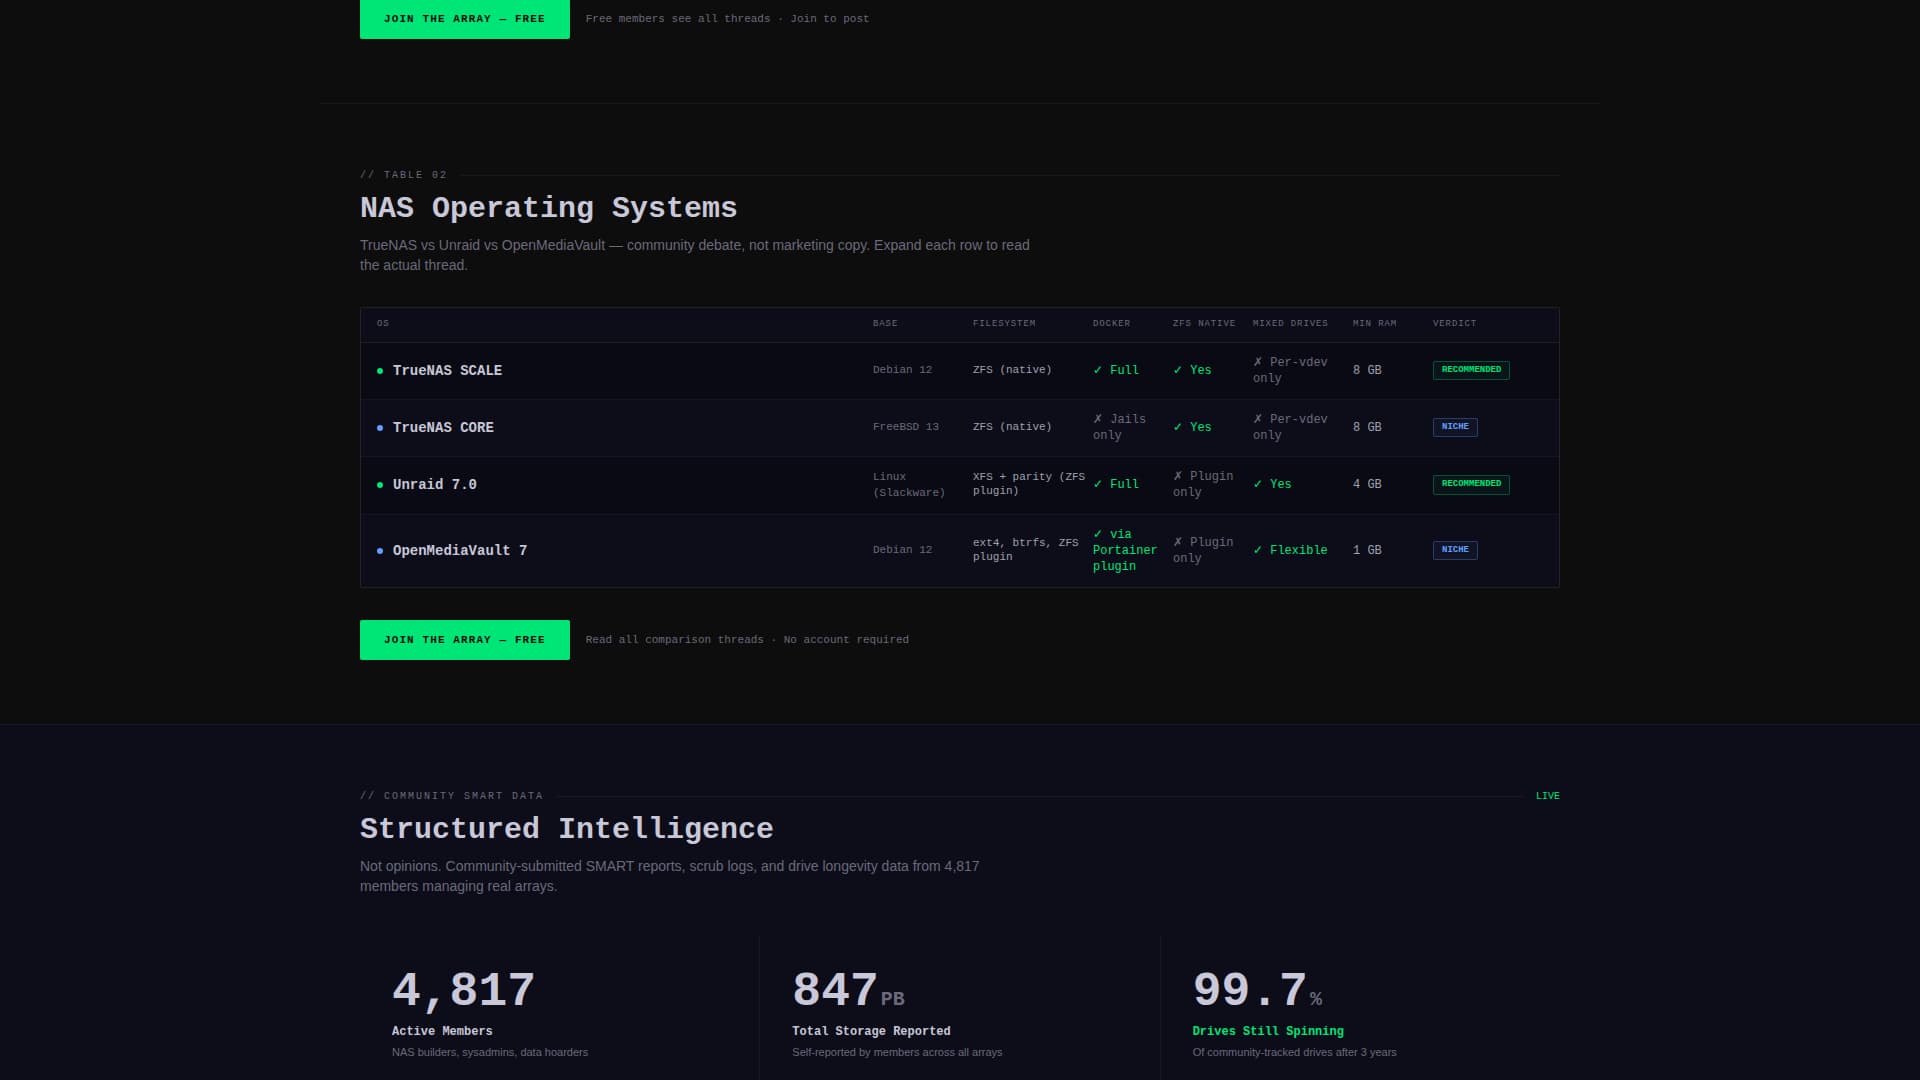Image resolution: width=1920 pixels, height=1080 pixels.
Task: Click the ZFS (native) filesystem cell for TrueNAS SCALE
Action: (x=1012, y=370)
